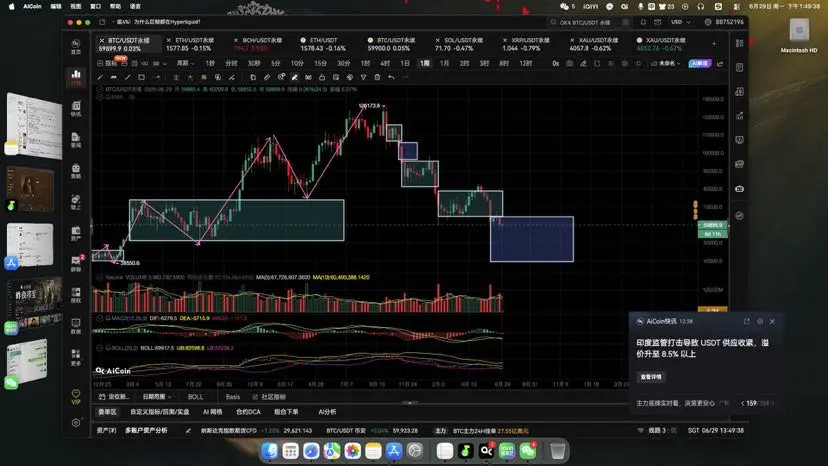Click the 多账户资产分析 link

click(x=146, y=431)
